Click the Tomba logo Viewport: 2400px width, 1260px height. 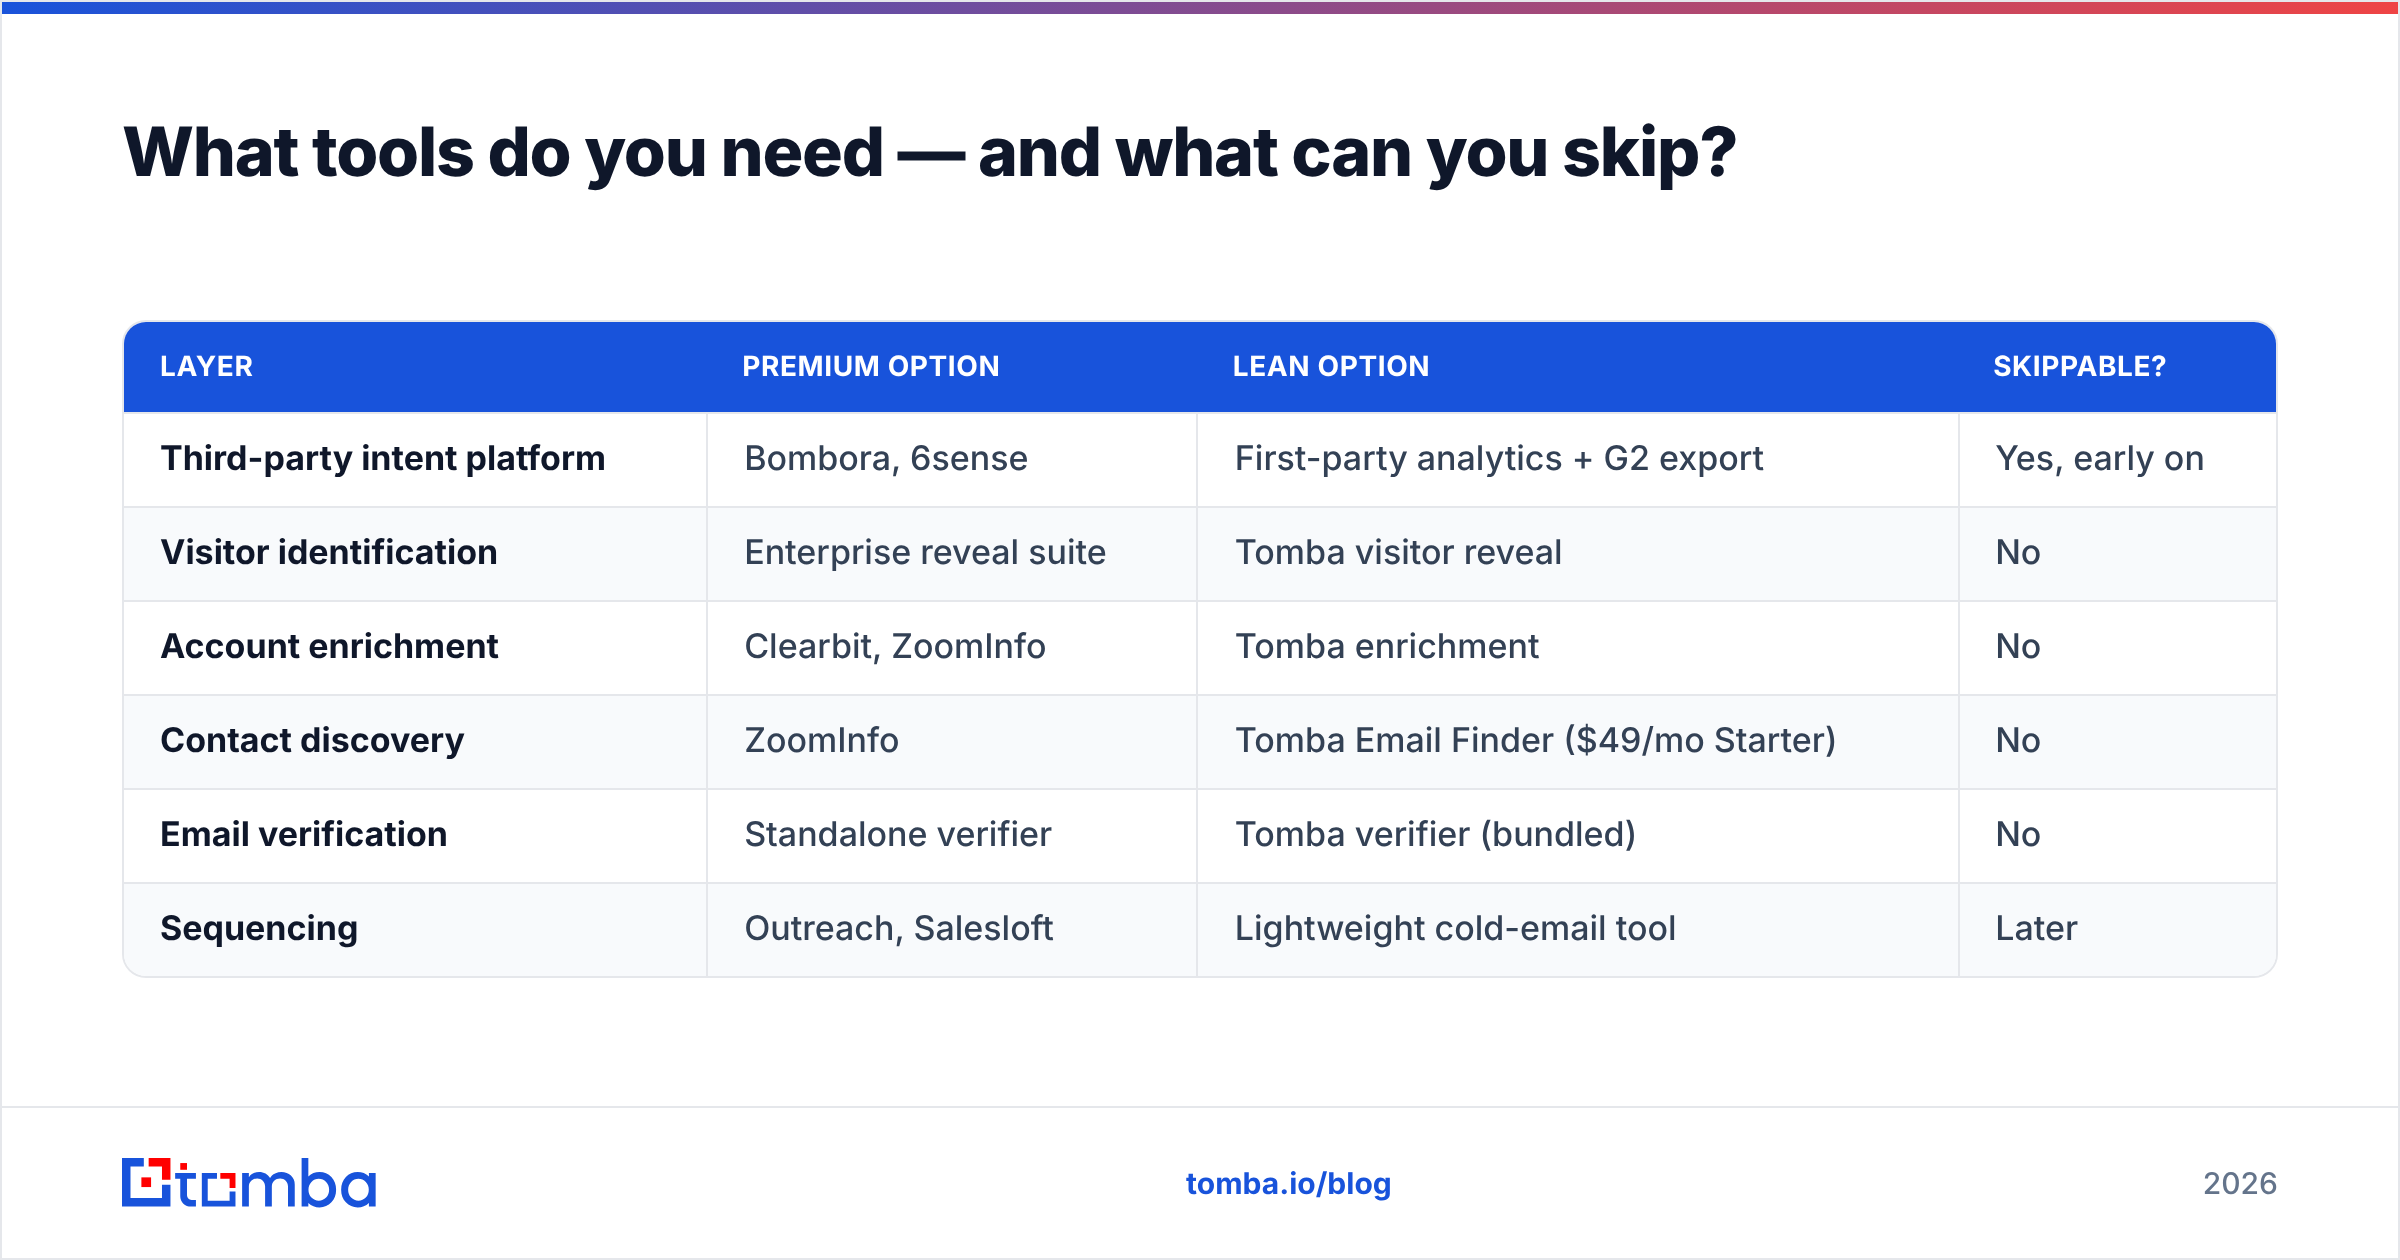(249, 1183)
